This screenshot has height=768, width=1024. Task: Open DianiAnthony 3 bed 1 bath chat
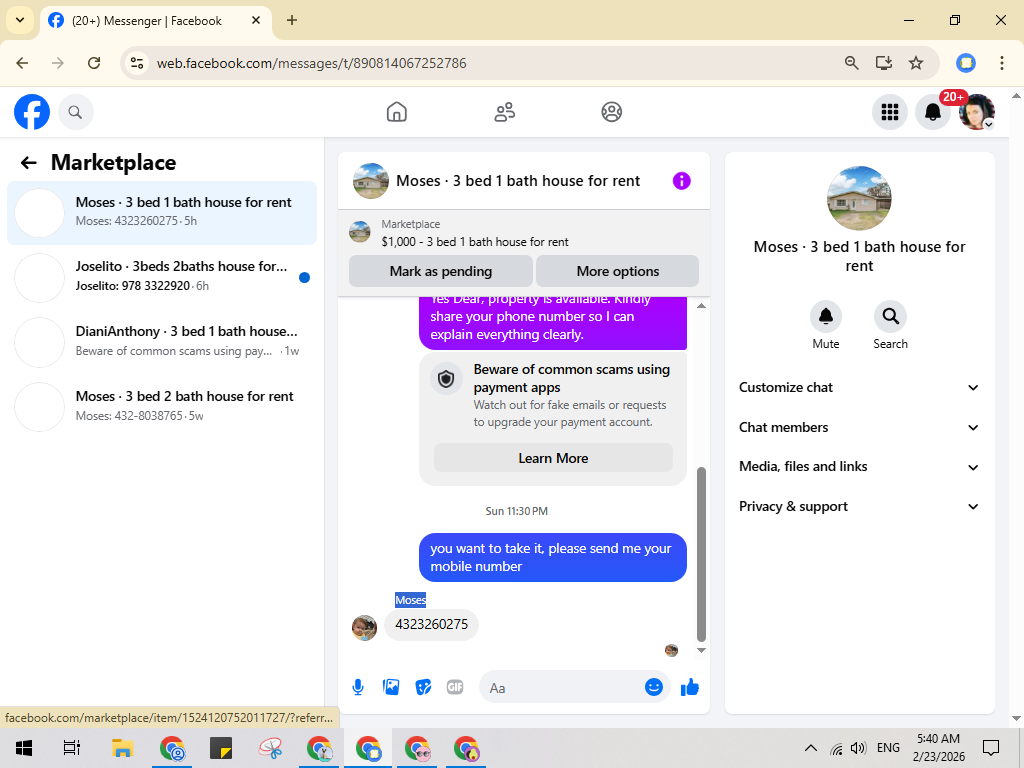(x=162, y=342)
